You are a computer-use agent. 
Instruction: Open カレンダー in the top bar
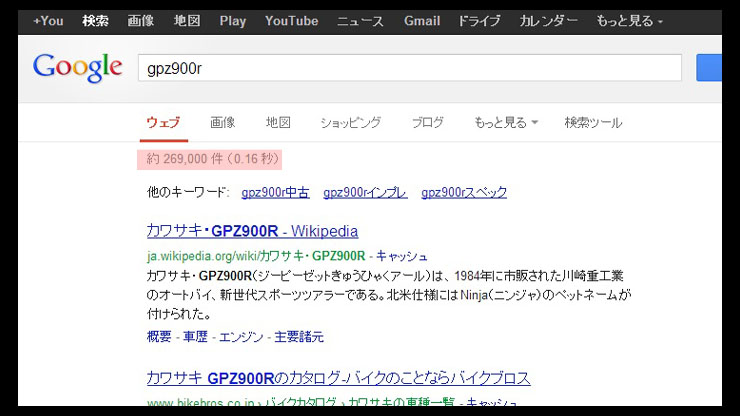point(548,21)
